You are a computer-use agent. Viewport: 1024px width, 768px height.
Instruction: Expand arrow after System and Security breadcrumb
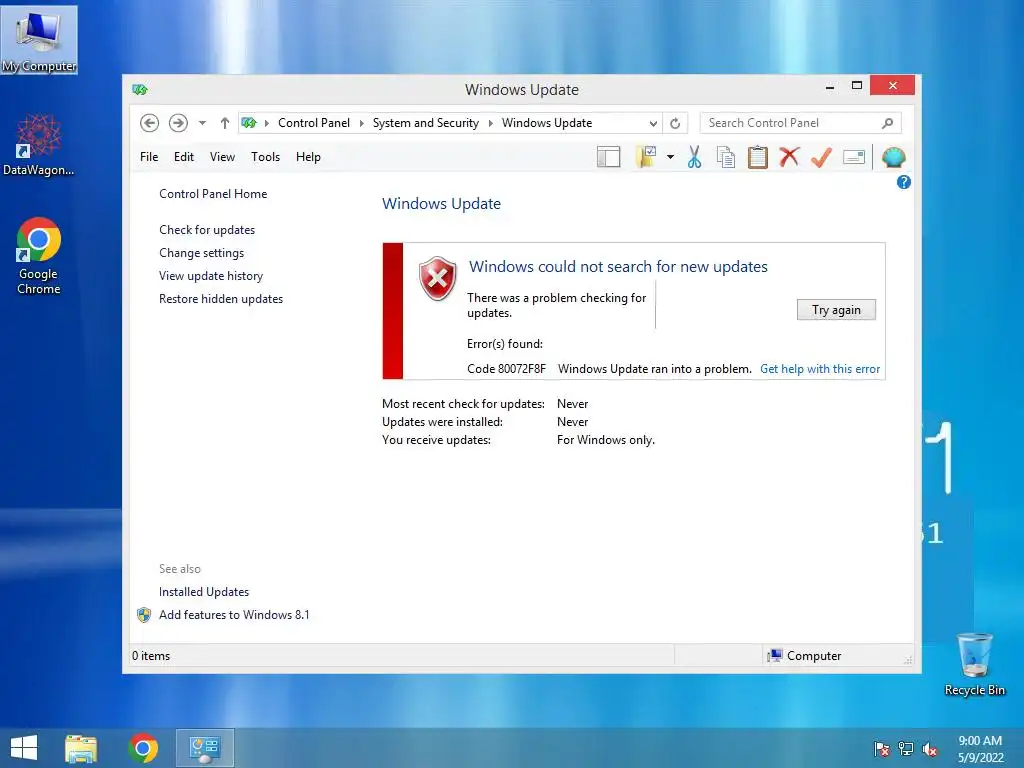click(490, 123)
